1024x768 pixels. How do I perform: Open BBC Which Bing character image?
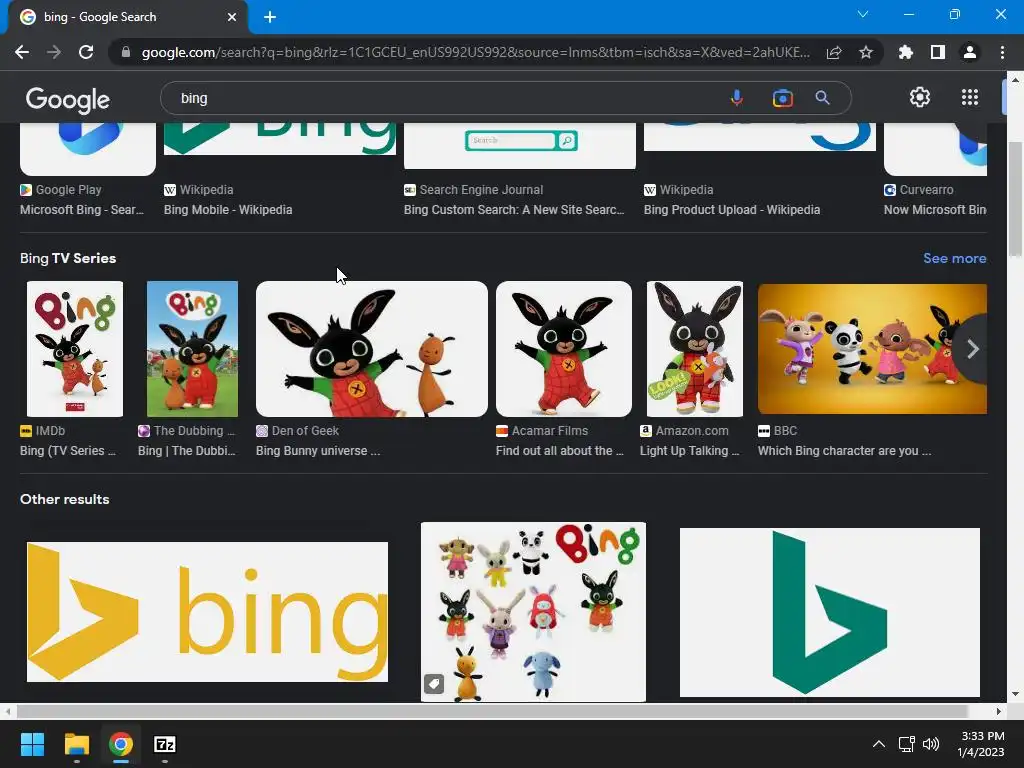[x=872, y=349]
